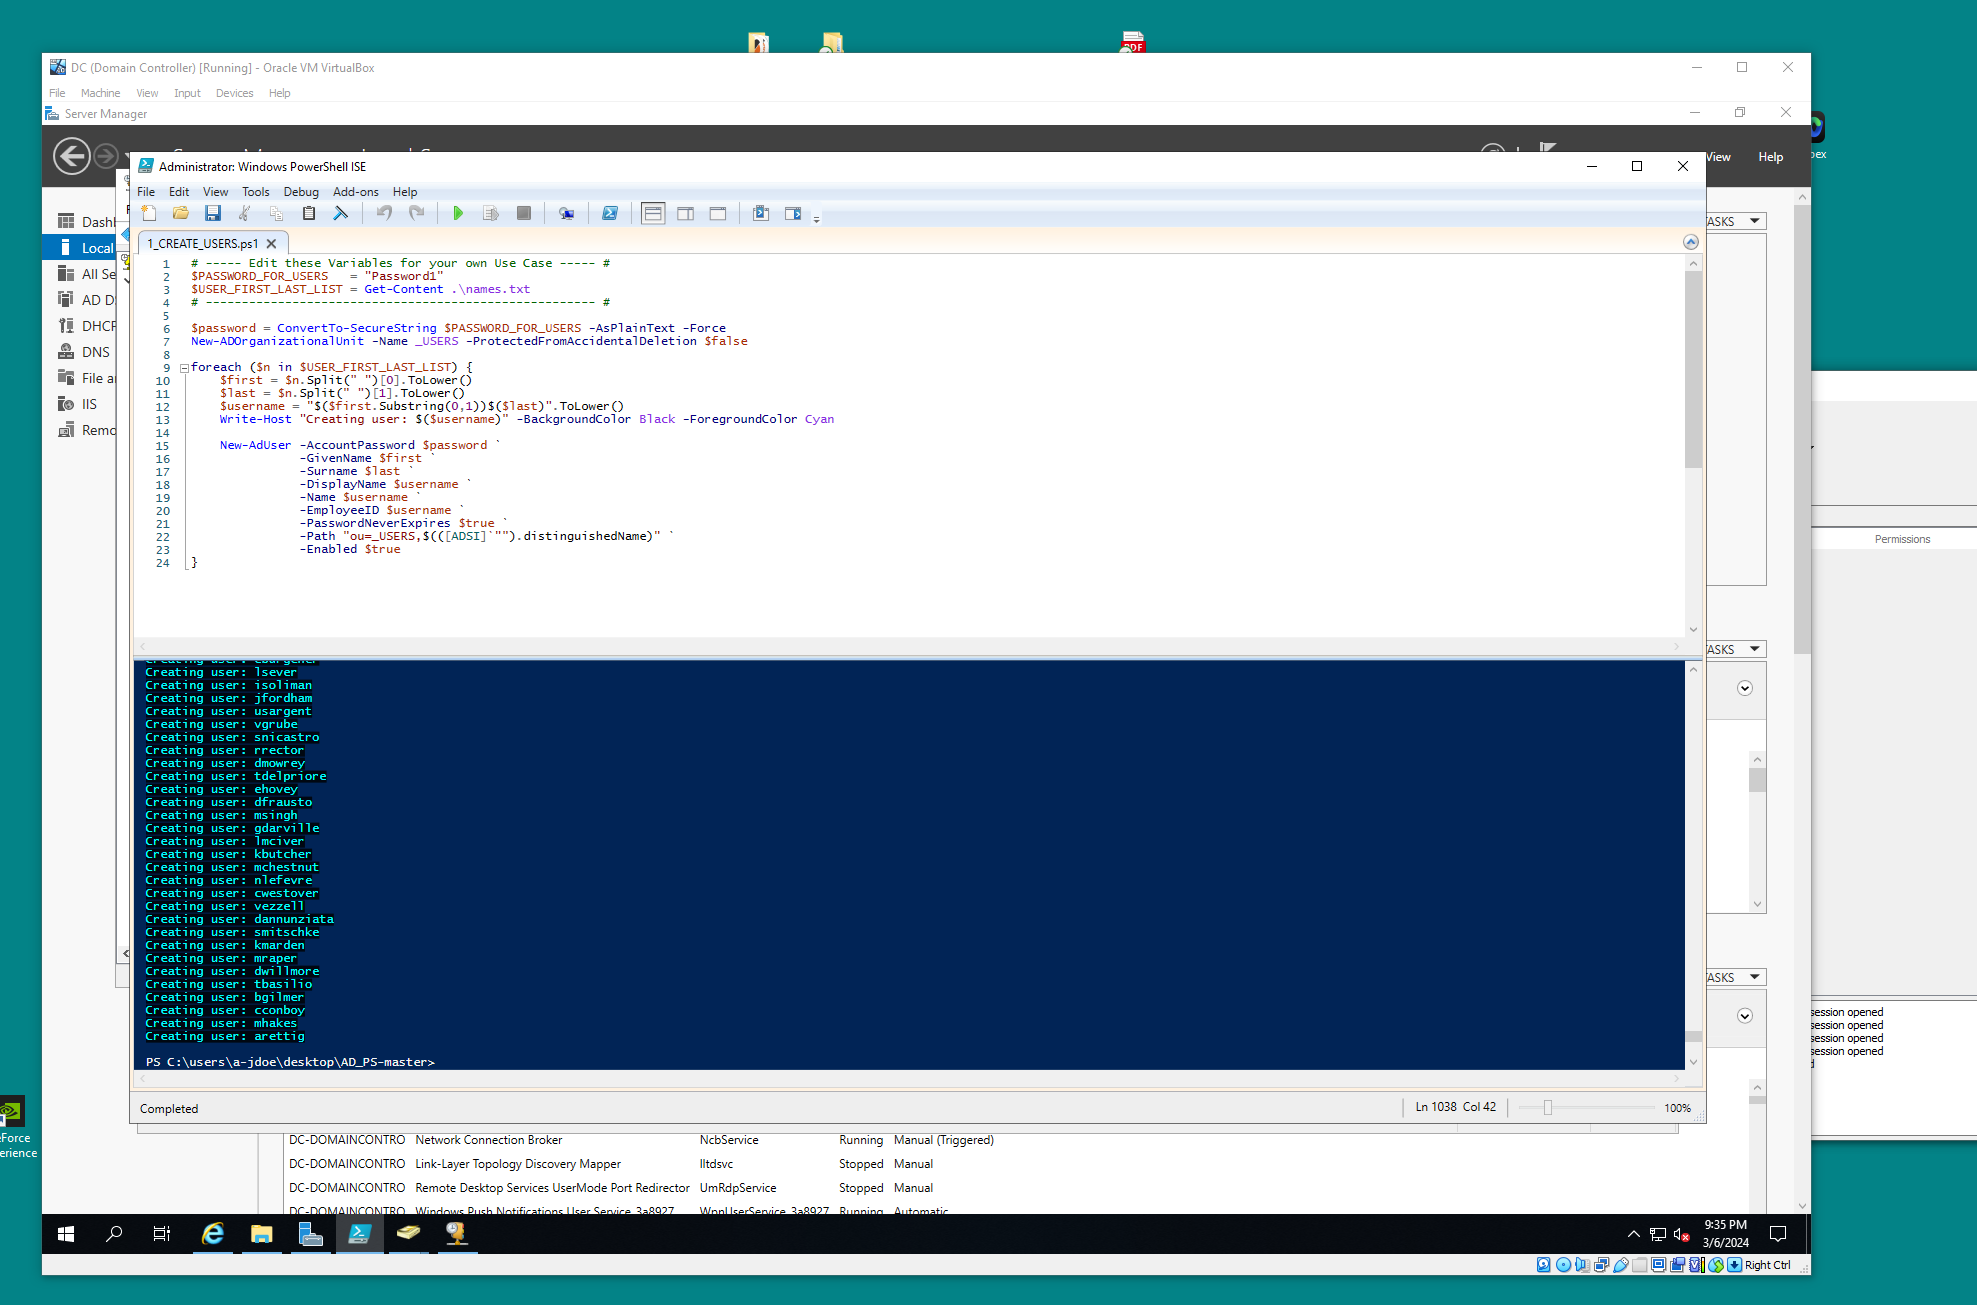The height and width of the screenshot is (1305, 1977).
Task: Open Internet Explorer from the taskbar
Action: coord(213,1234)
